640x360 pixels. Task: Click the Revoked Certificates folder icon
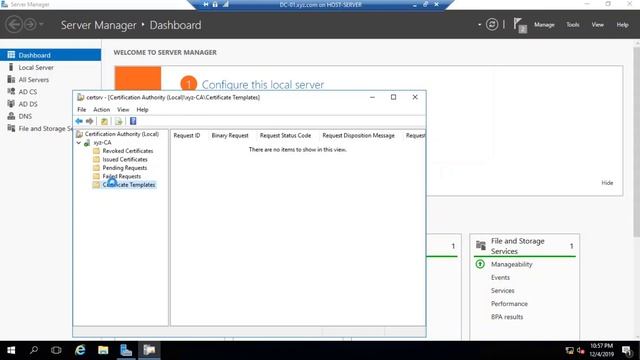96,151
